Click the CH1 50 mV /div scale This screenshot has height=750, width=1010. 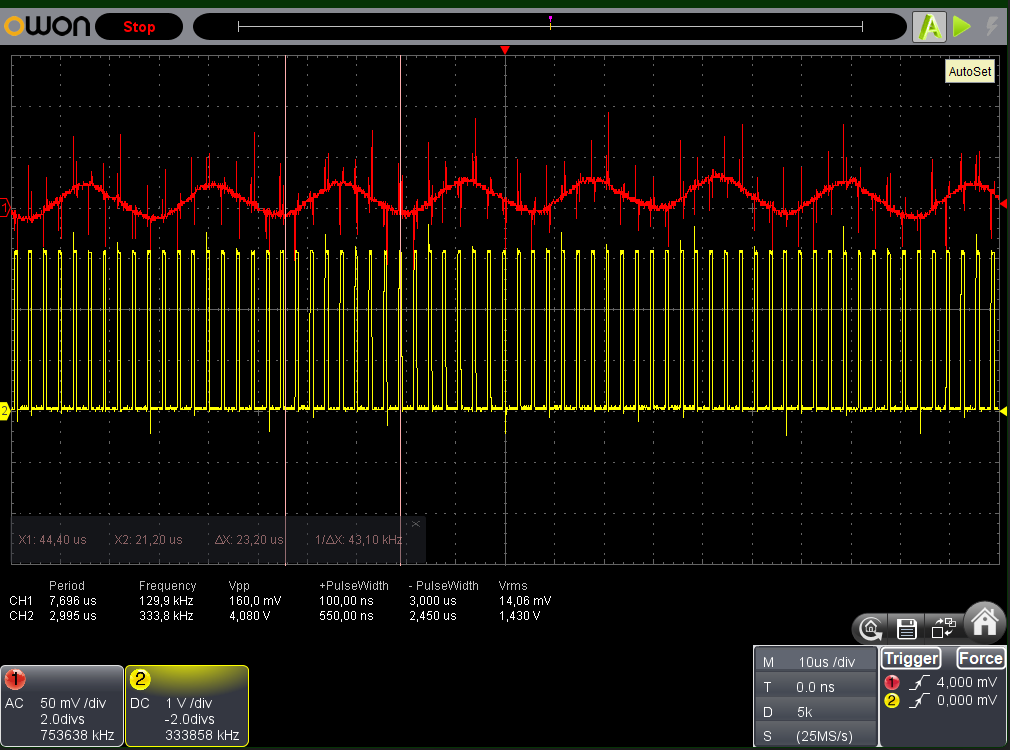point(73,703)
